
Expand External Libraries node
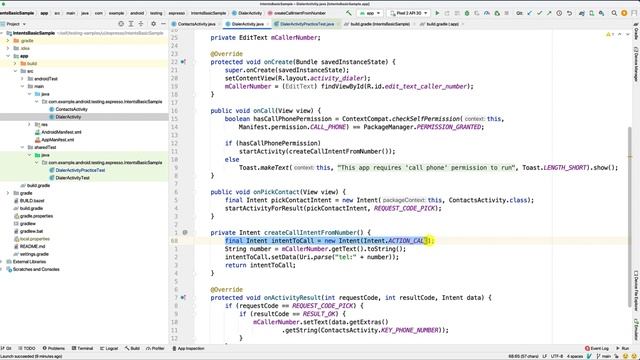point(2,262)
